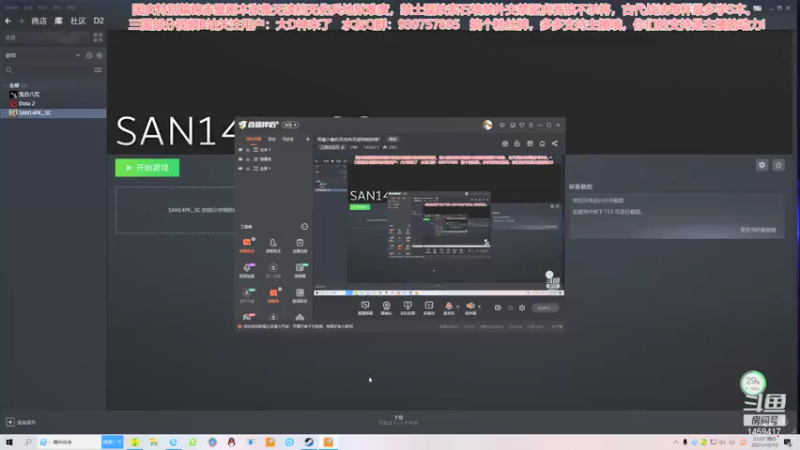Open the mode dropdown pill next to the streaming logo

tap(290, 125)
